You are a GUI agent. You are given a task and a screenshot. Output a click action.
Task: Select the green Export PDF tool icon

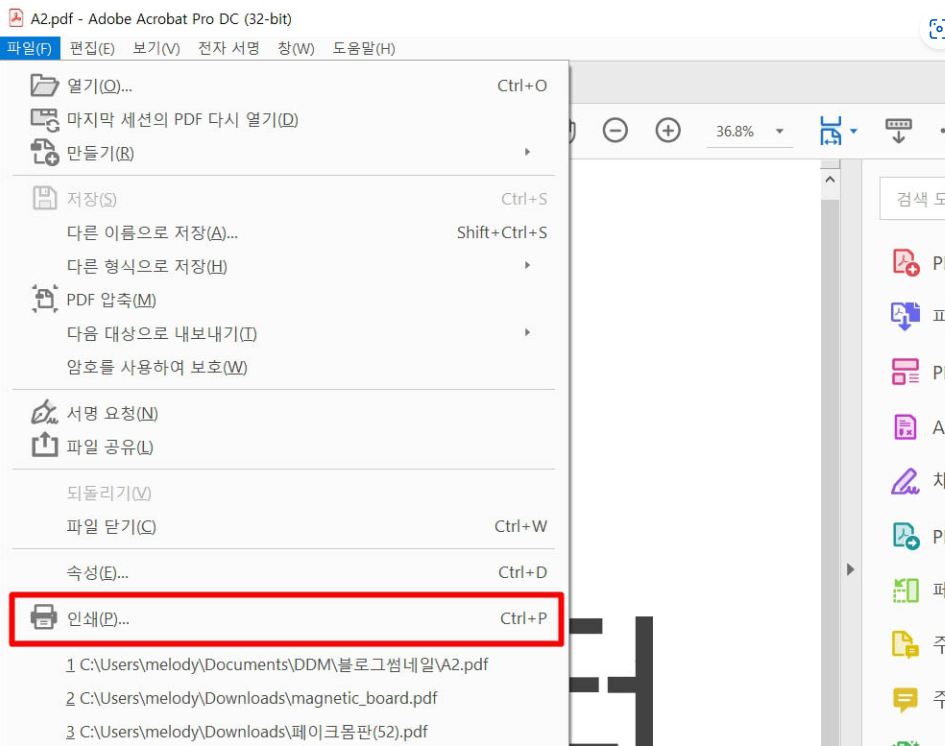906,536
